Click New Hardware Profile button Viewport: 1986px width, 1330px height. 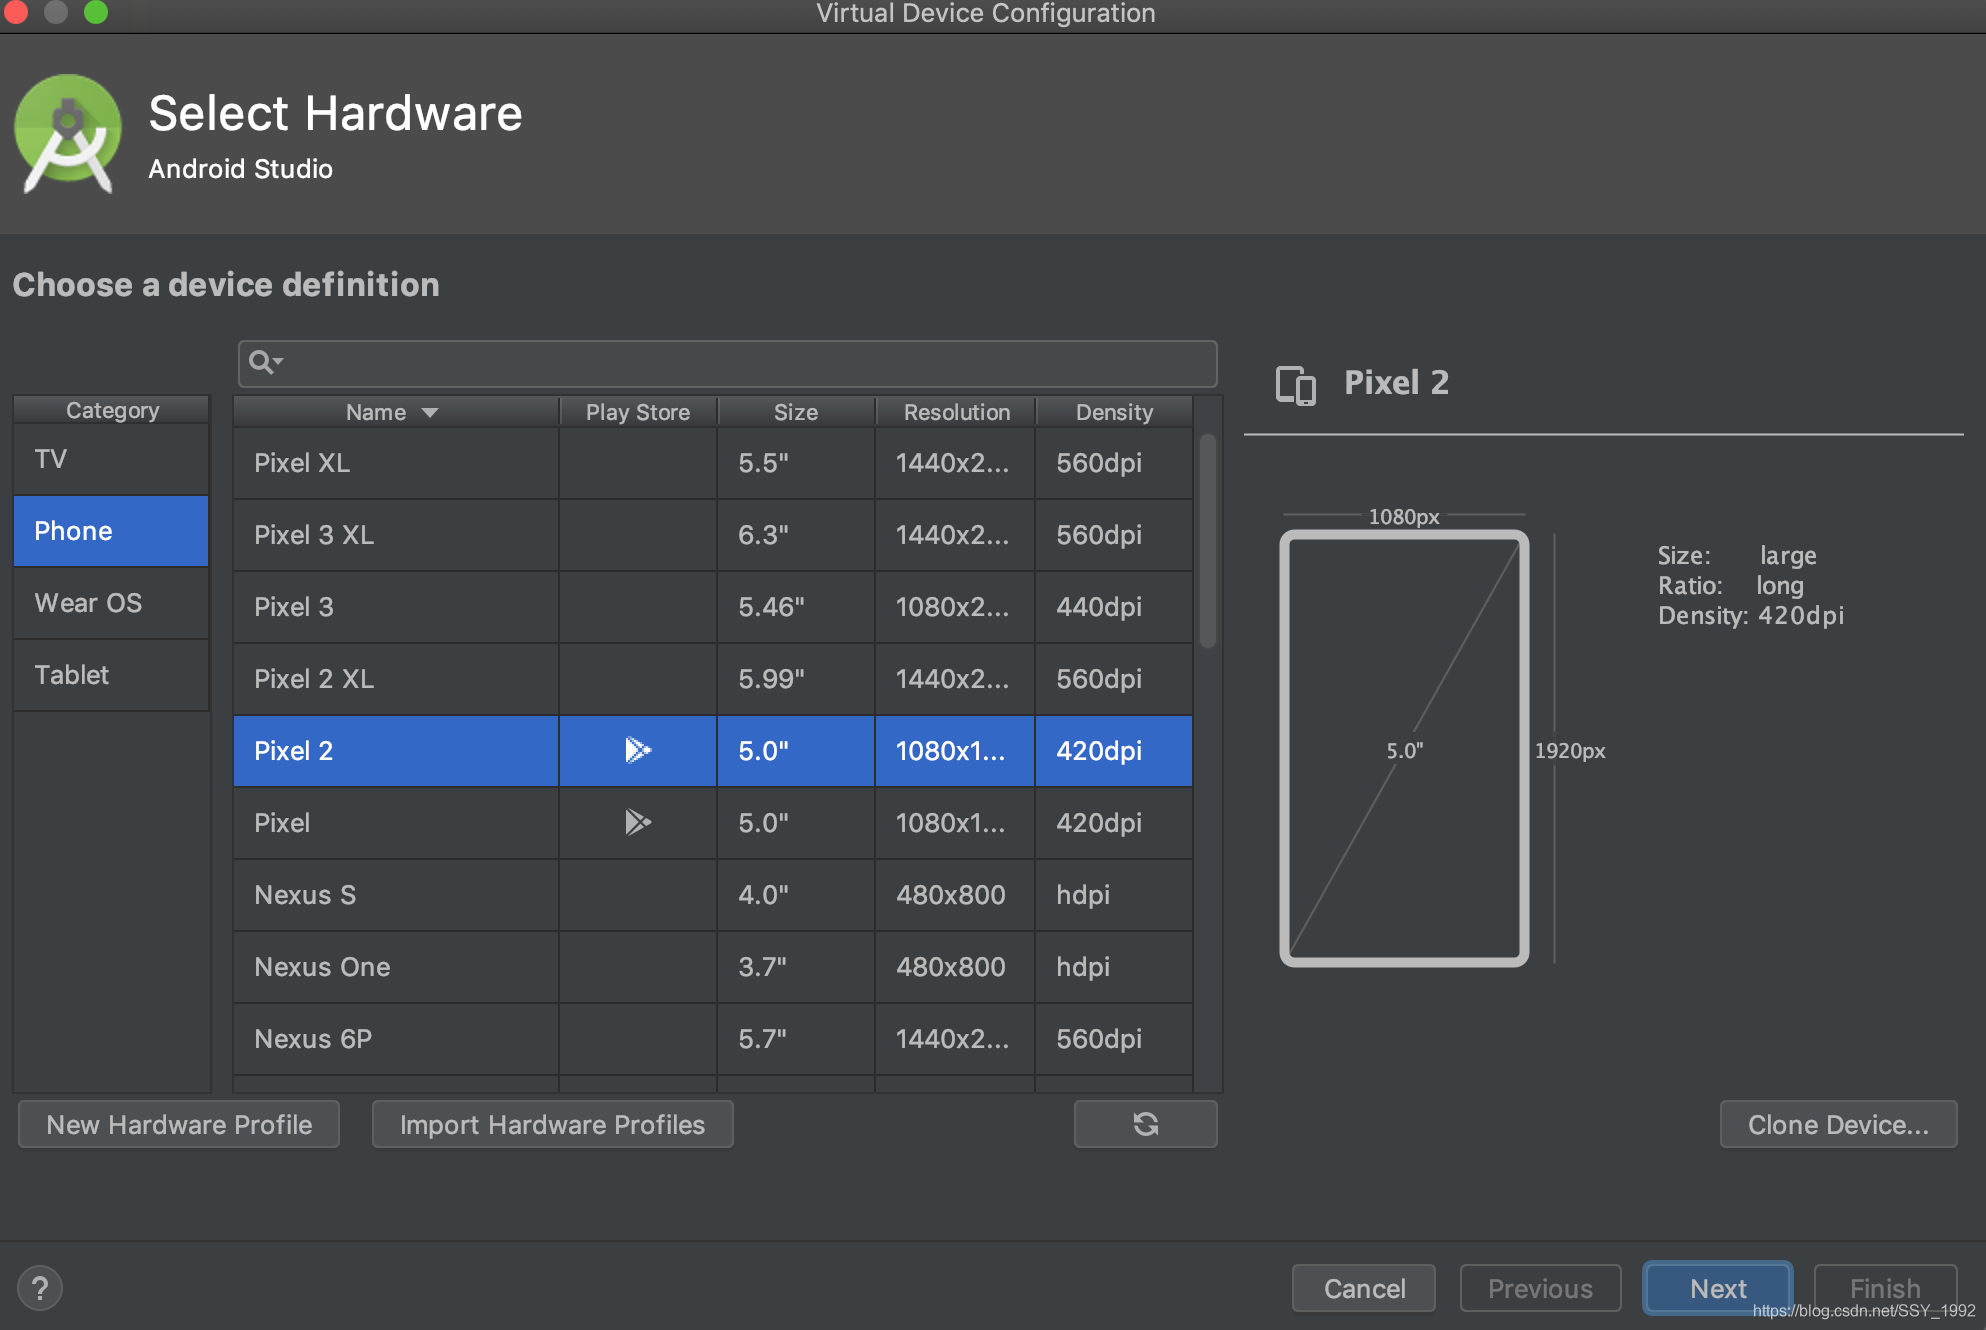[x=179, y=1124]
